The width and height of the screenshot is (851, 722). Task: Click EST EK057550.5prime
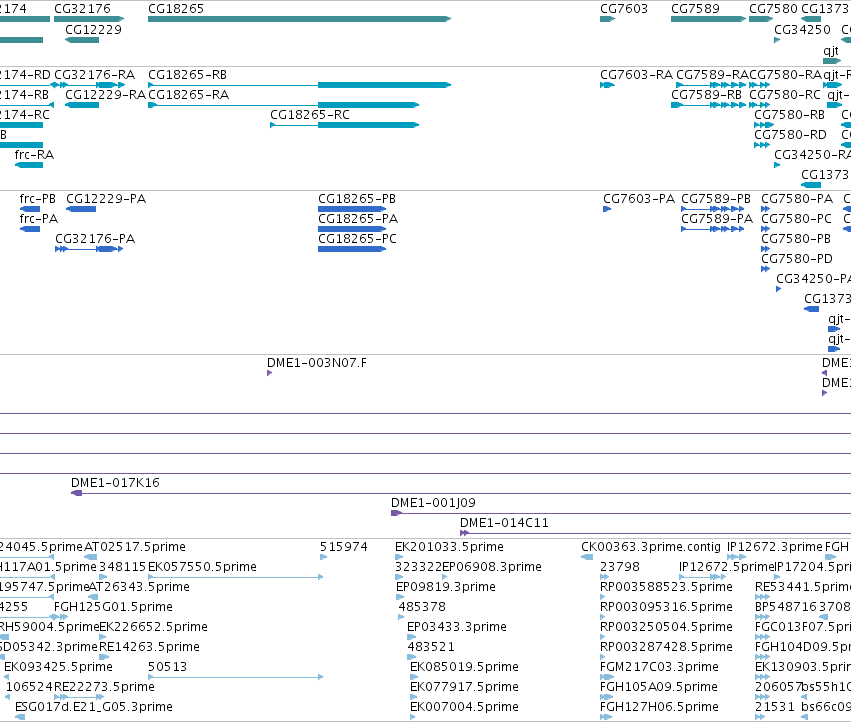coord(236,577)
